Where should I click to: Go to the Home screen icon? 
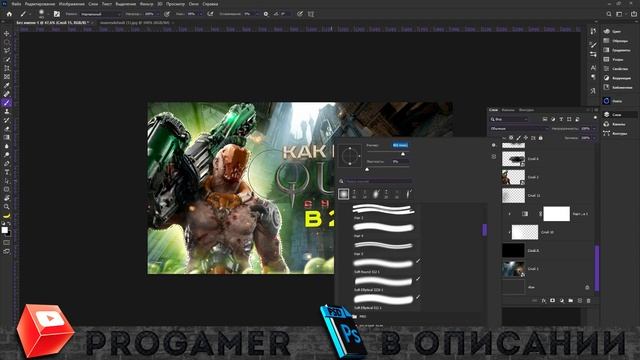(9, 14)
